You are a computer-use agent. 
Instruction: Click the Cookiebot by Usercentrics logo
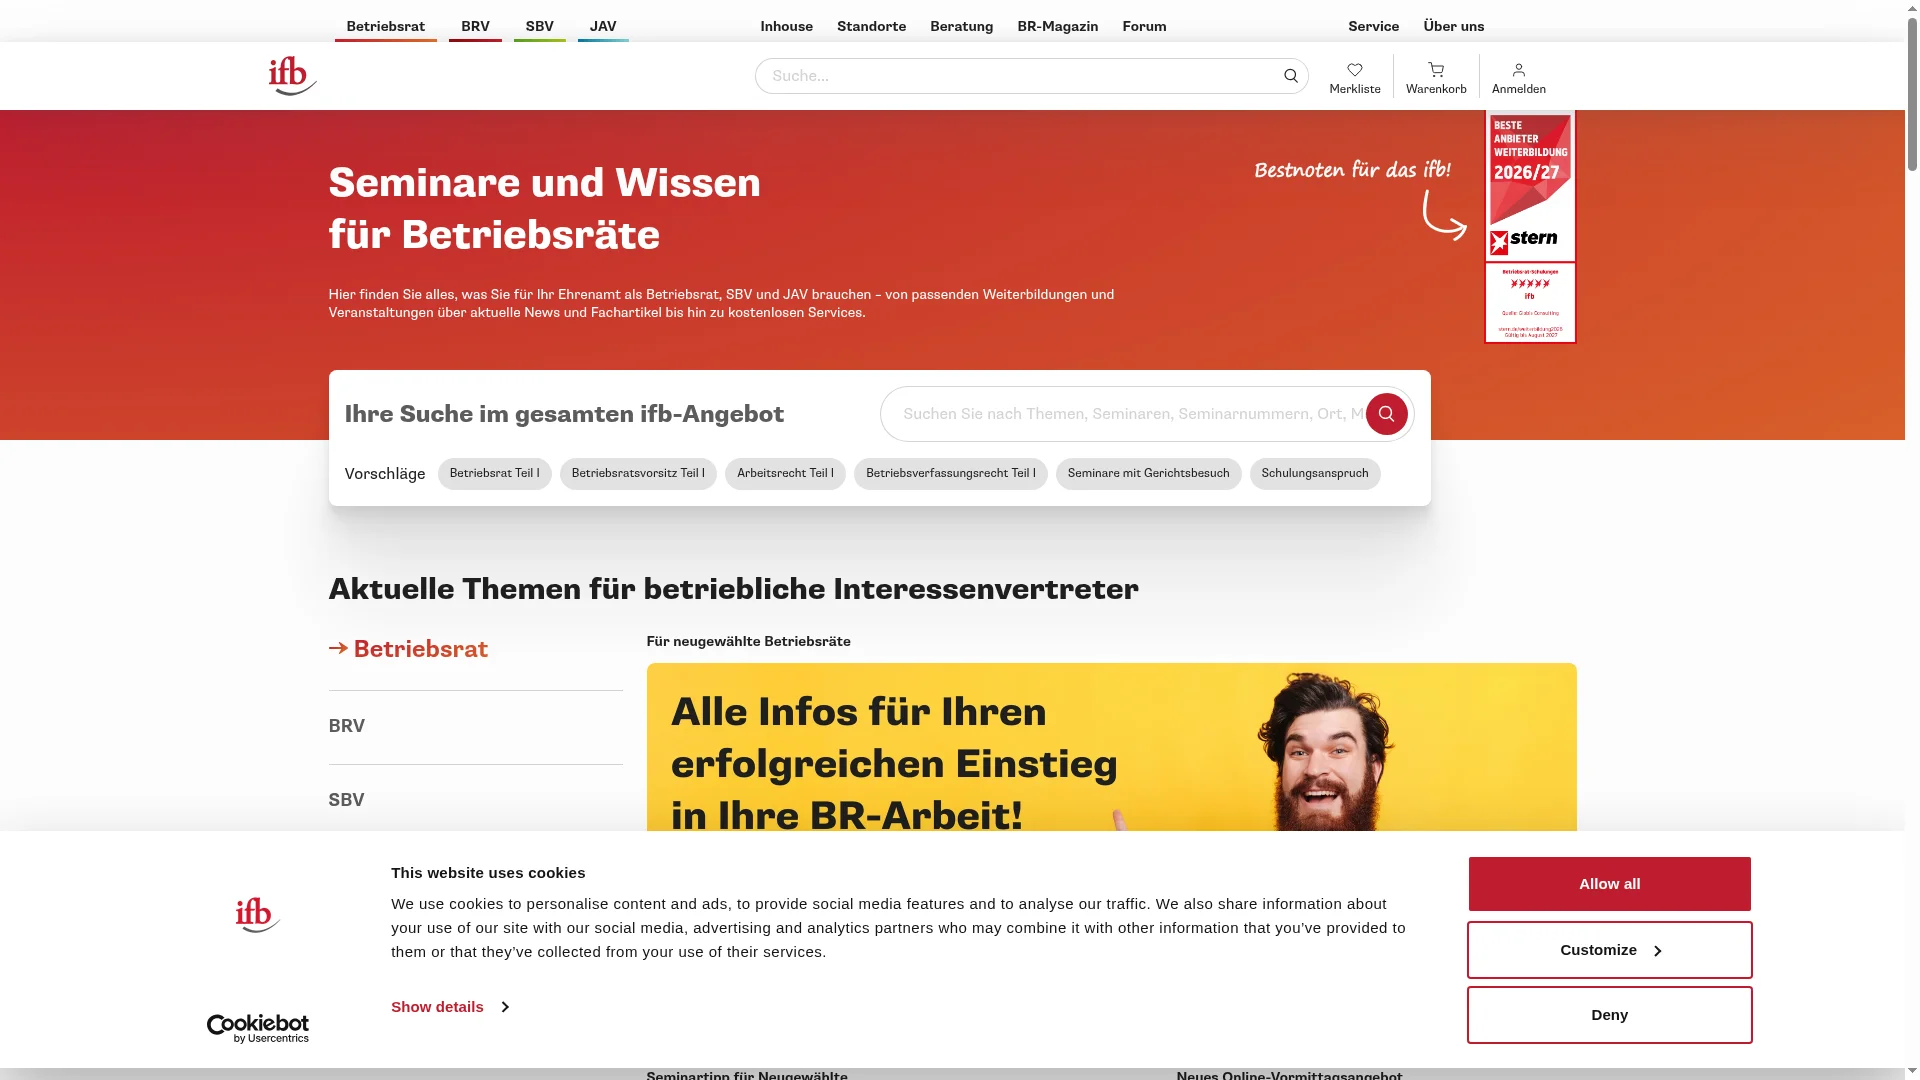click(x=258, y=1028)
